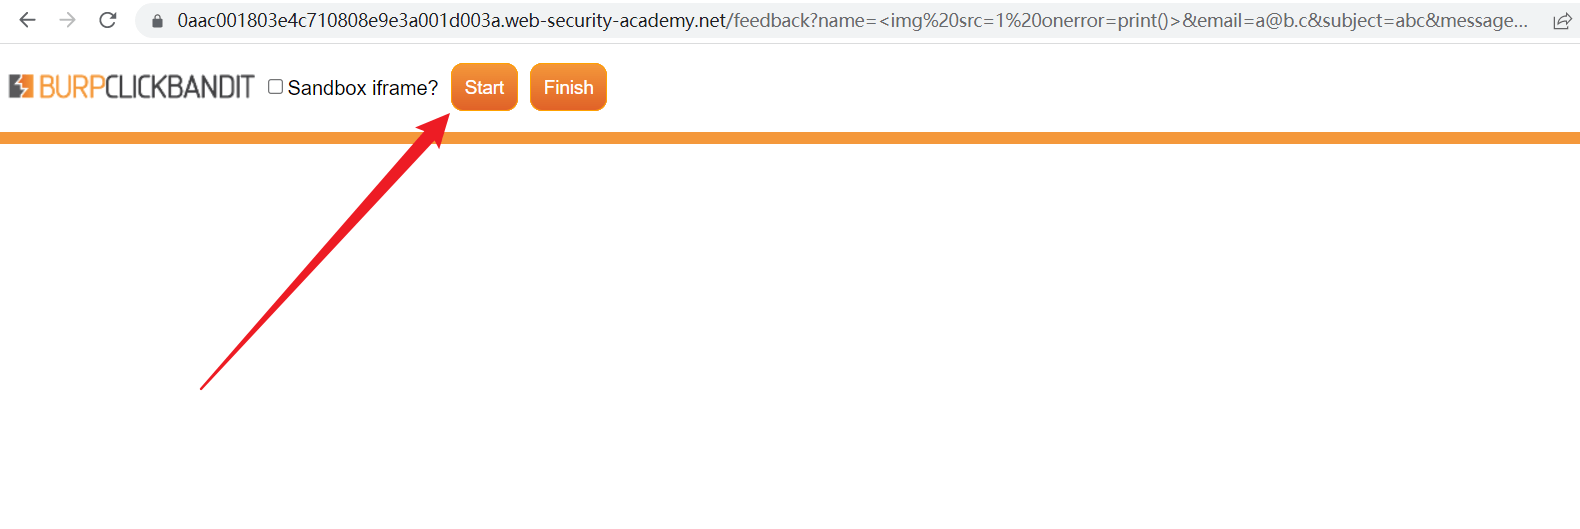Viewport: 1580px width, 529px height.
Task: Click the dark CLICKBANDIT logo text
Action: (x=180, y=88)
